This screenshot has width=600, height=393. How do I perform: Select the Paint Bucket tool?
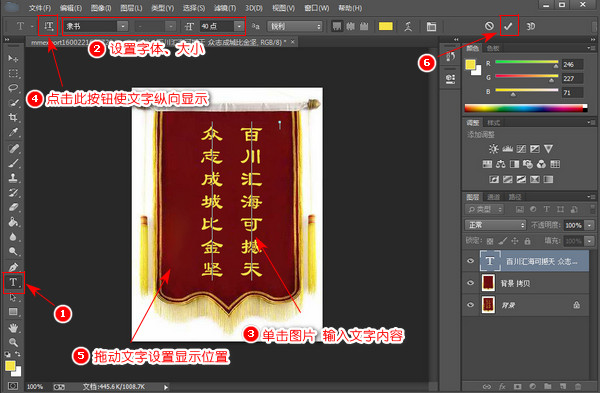[x=13, y=222]
